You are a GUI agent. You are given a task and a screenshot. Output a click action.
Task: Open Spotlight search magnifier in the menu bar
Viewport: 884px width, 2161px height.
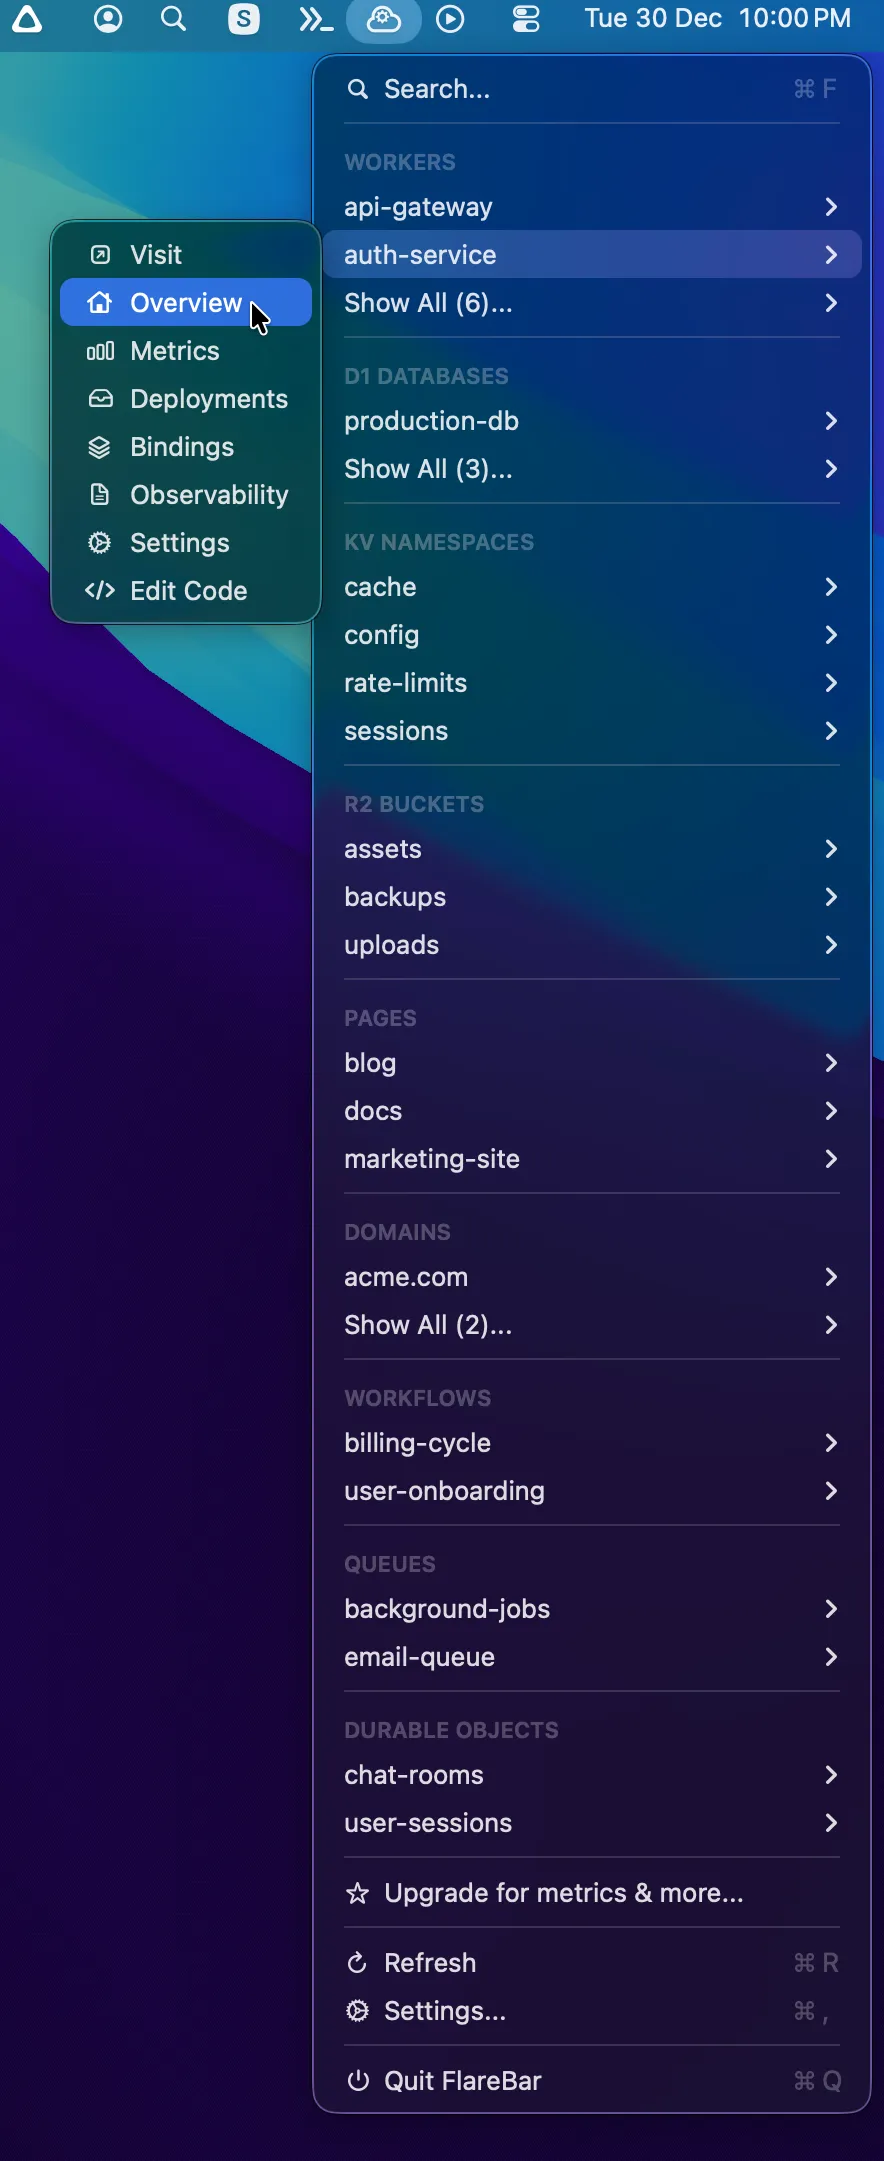click(x=173, y=19)
